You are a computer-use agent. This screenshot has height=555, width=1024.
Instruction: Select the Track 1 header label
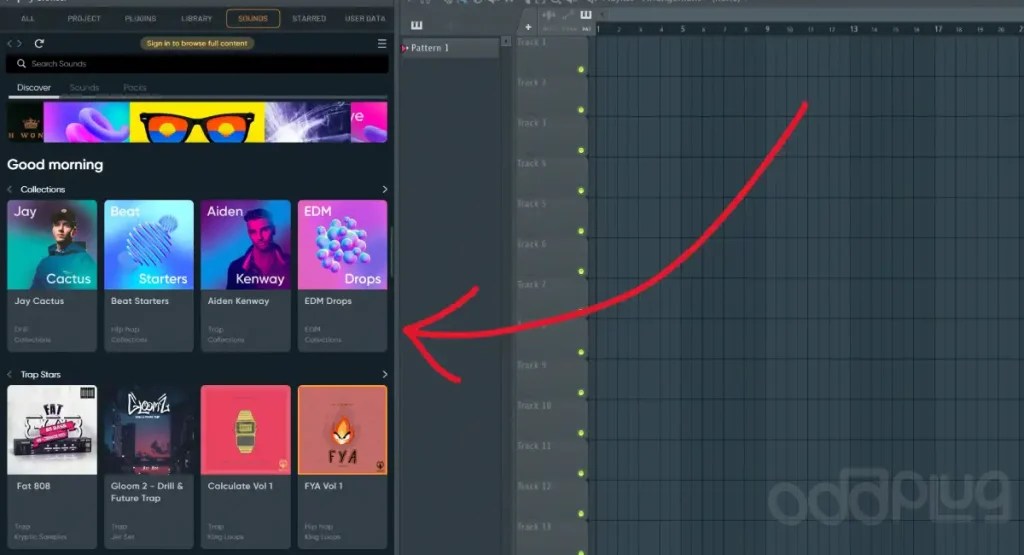click(x=532, y=42)
